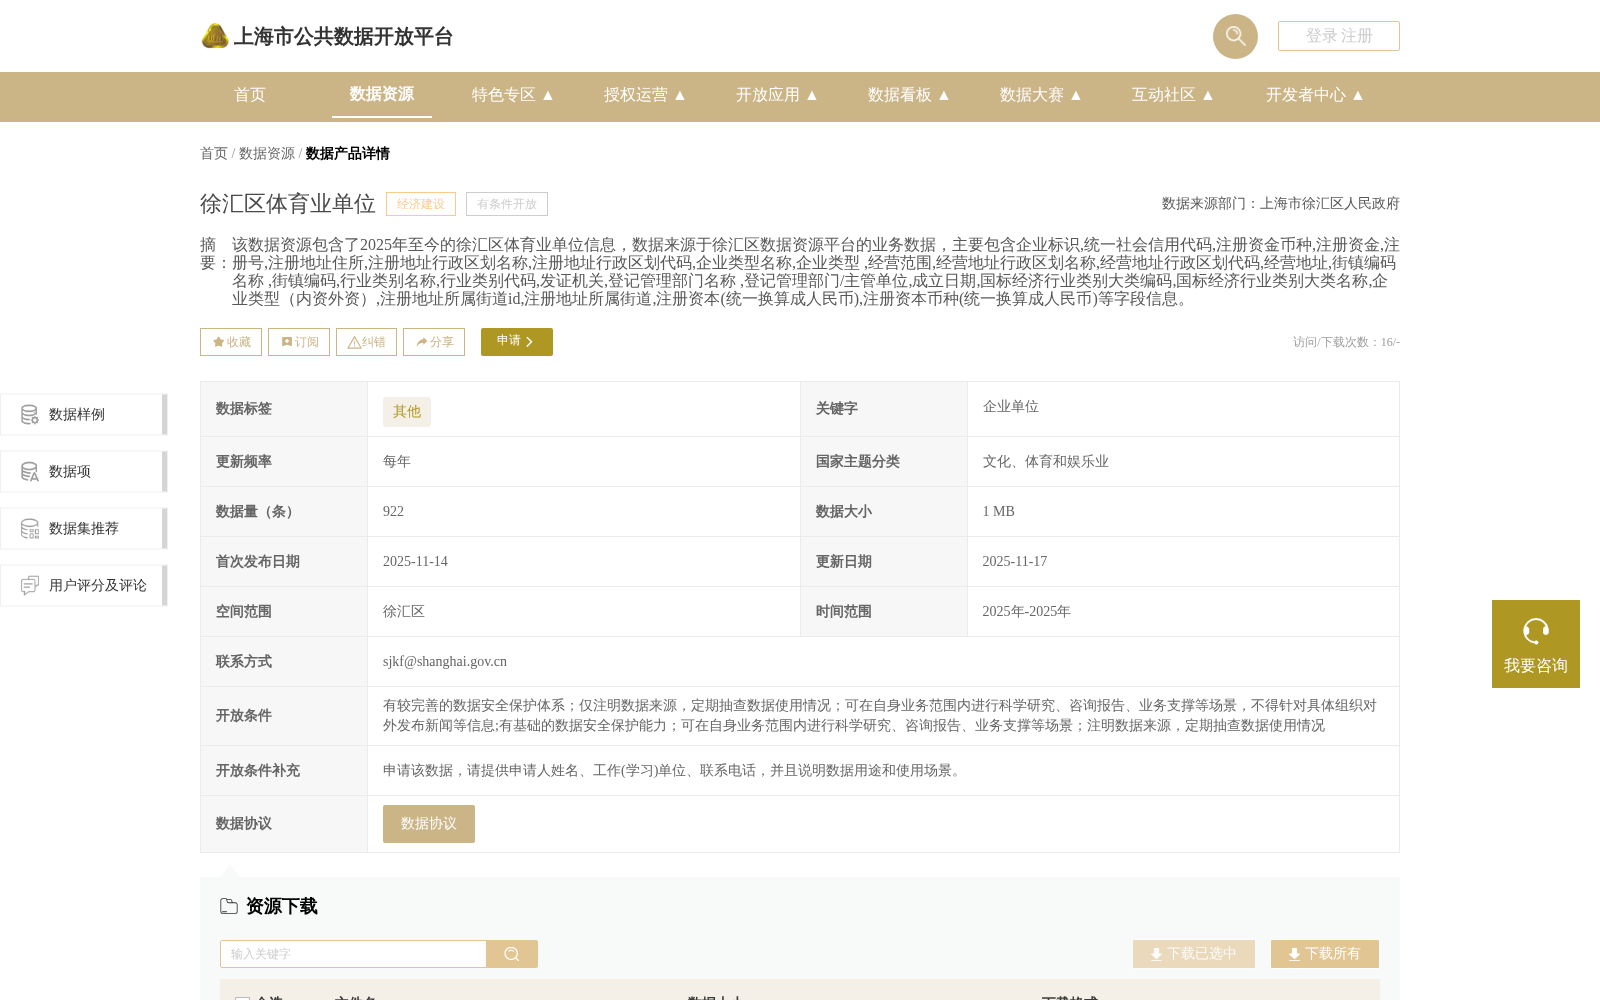Viewport: 1600px width, 1000px height.
Task: Click the folder icon beside 资源下载
Action: click(229, 906)
